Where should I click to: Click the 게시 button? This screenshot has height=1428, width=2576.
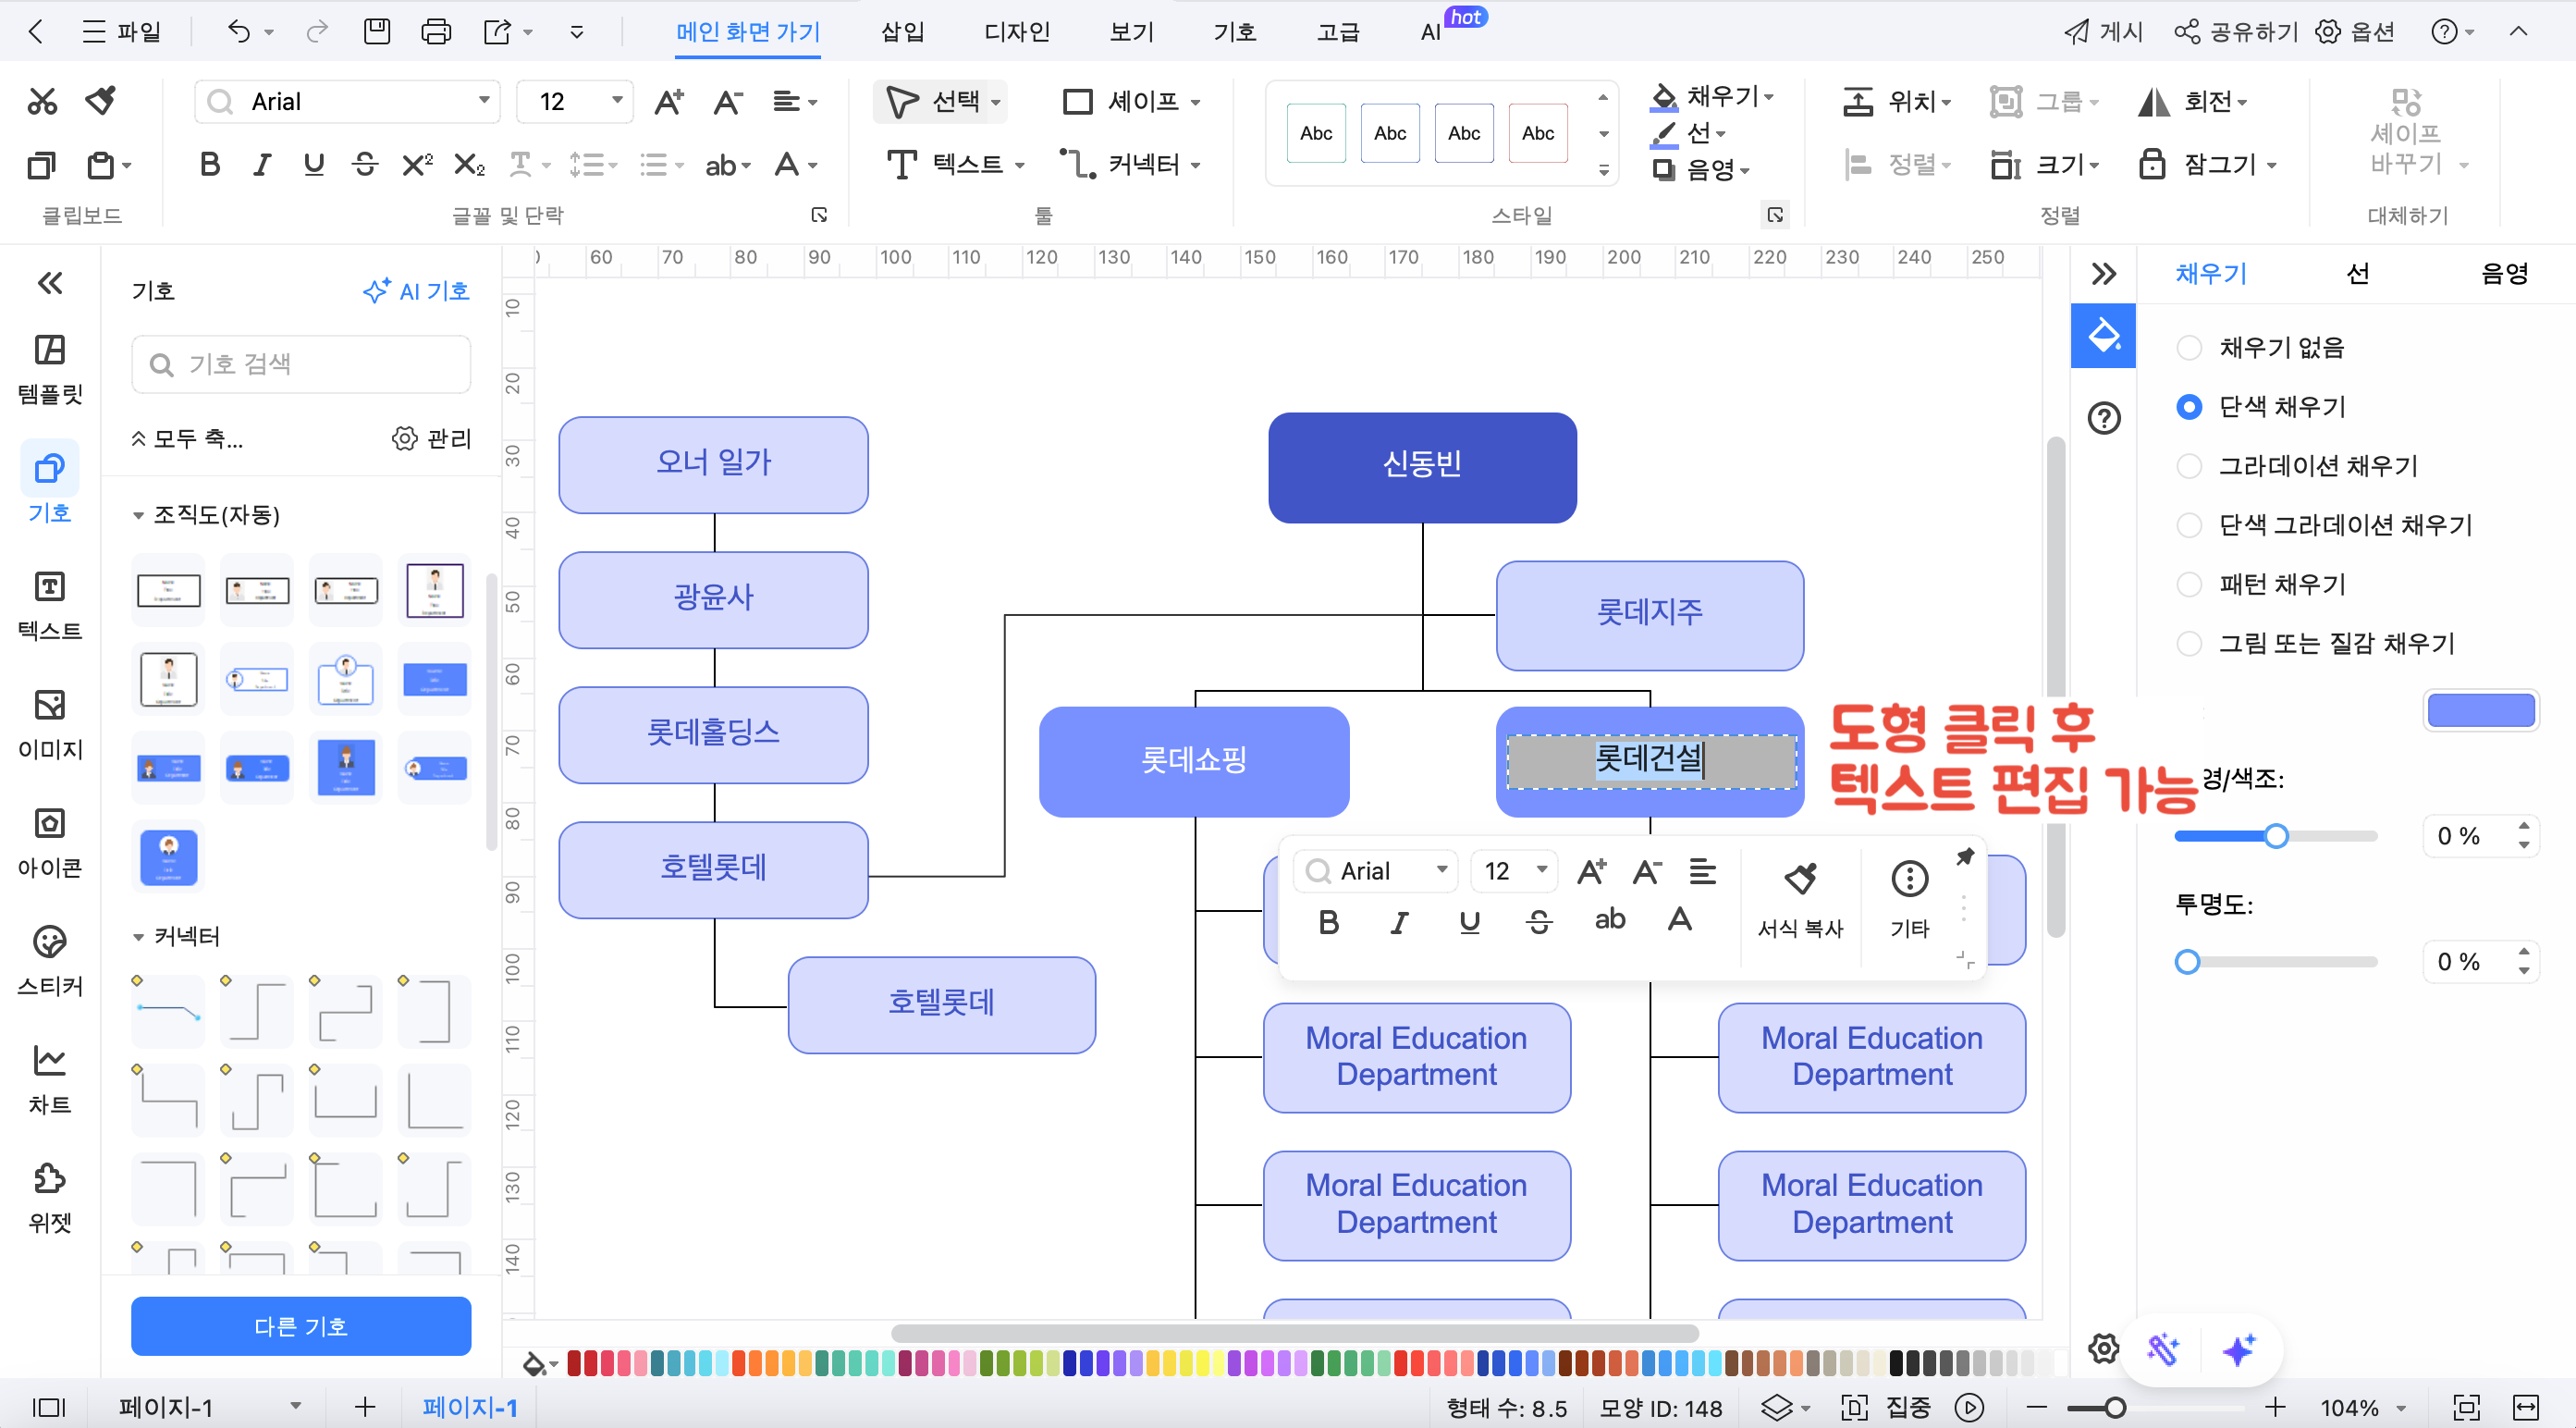2104,32
